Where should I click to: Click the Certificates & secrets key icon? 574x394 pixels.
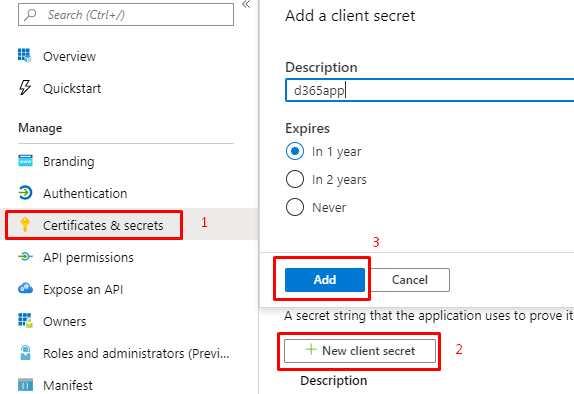coord(25,224)
